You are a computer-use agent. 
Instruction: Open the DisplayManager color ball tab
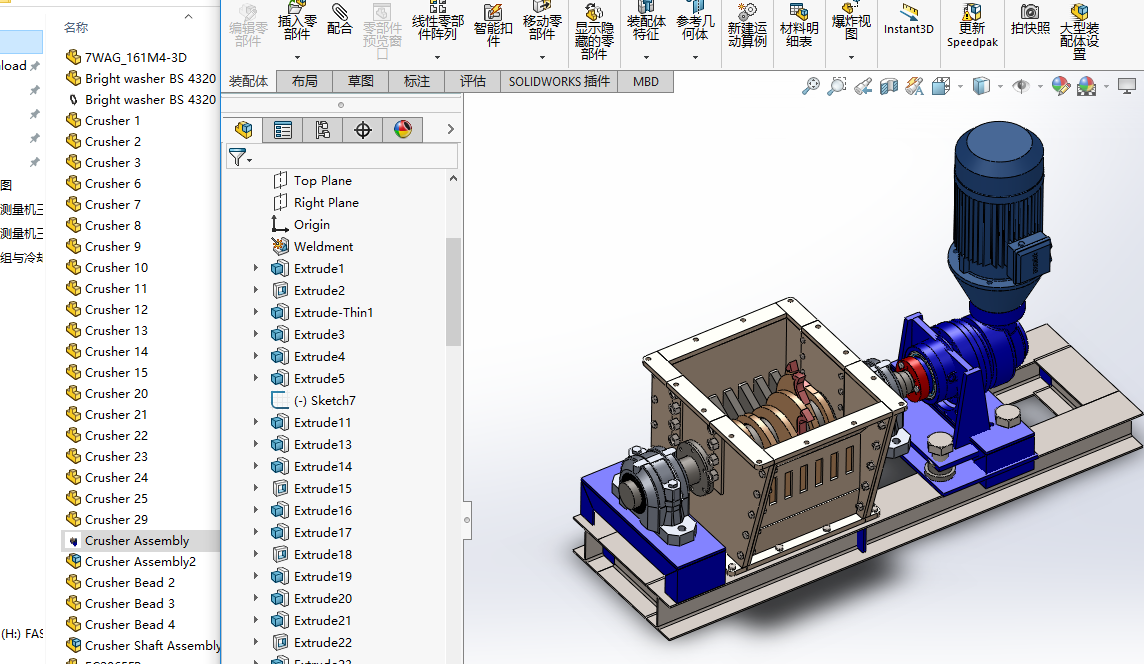pyautogui.click(x=402, y=130)
